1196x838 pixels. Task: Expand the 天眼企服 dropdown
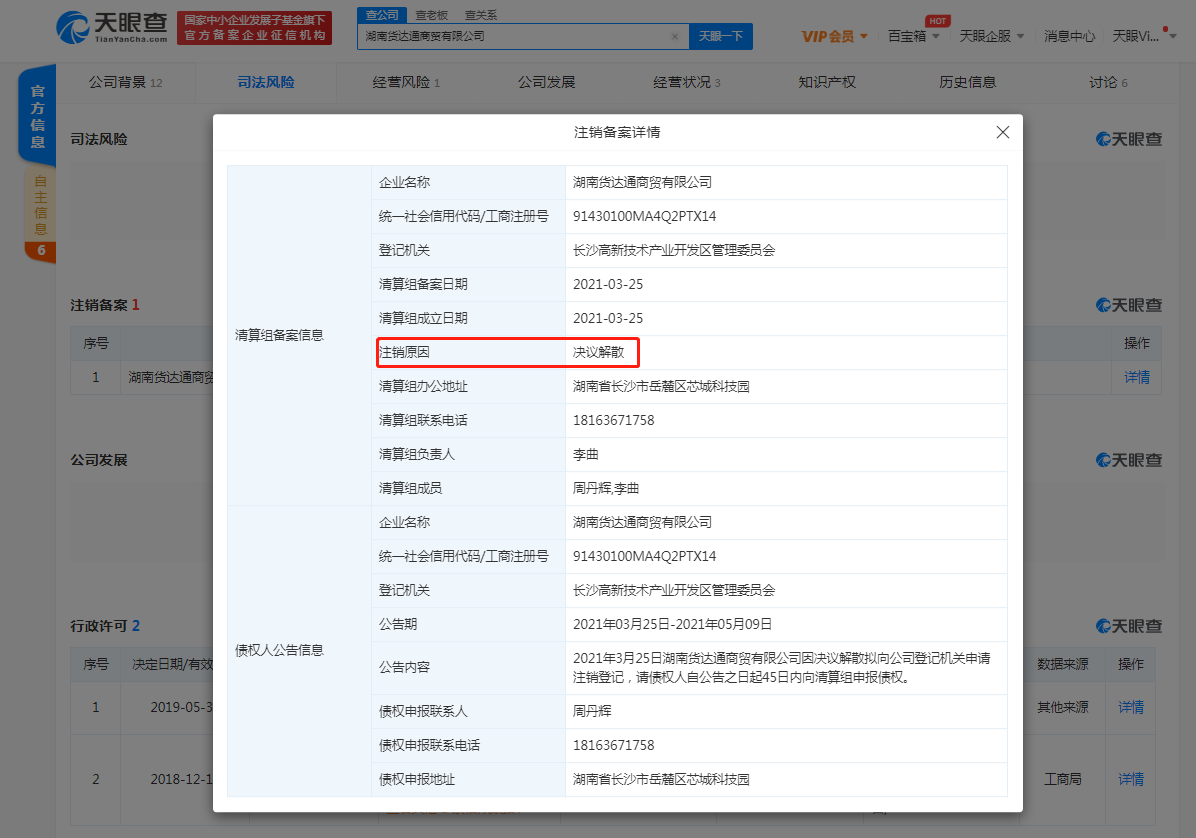[991, 36]
